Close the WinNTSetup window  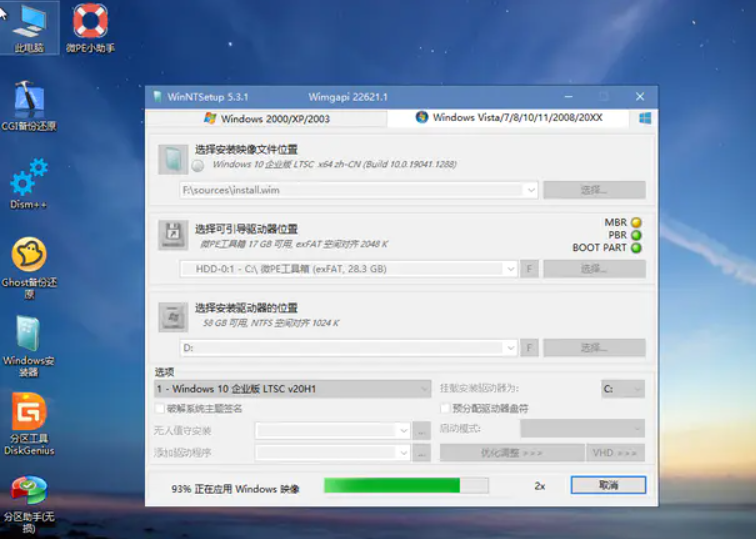[640, 97]
